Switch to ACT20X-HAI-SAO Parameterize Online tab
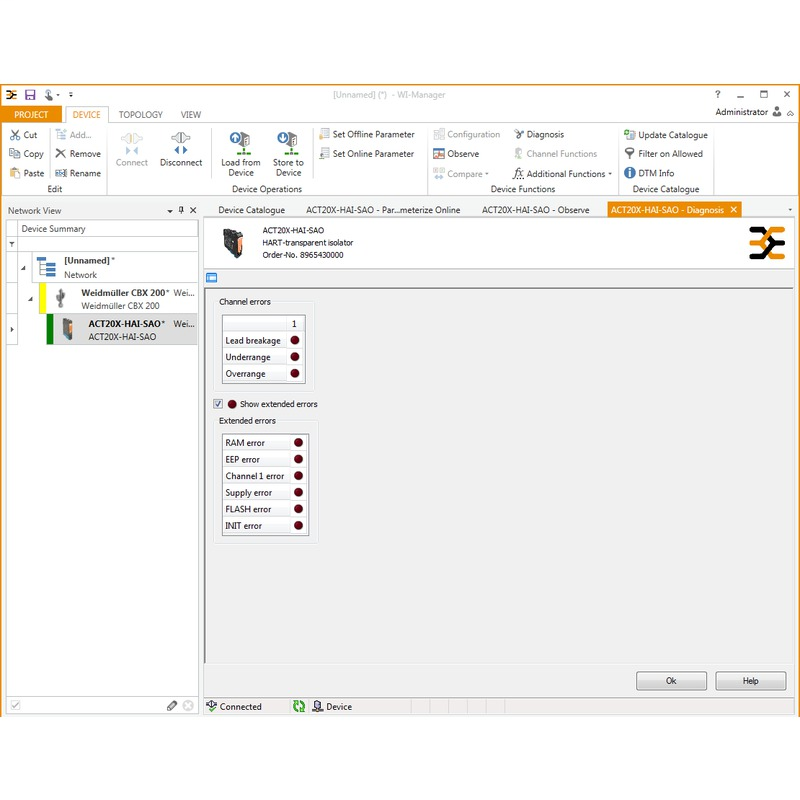This screenshot has width=800, height=800. 383,210
